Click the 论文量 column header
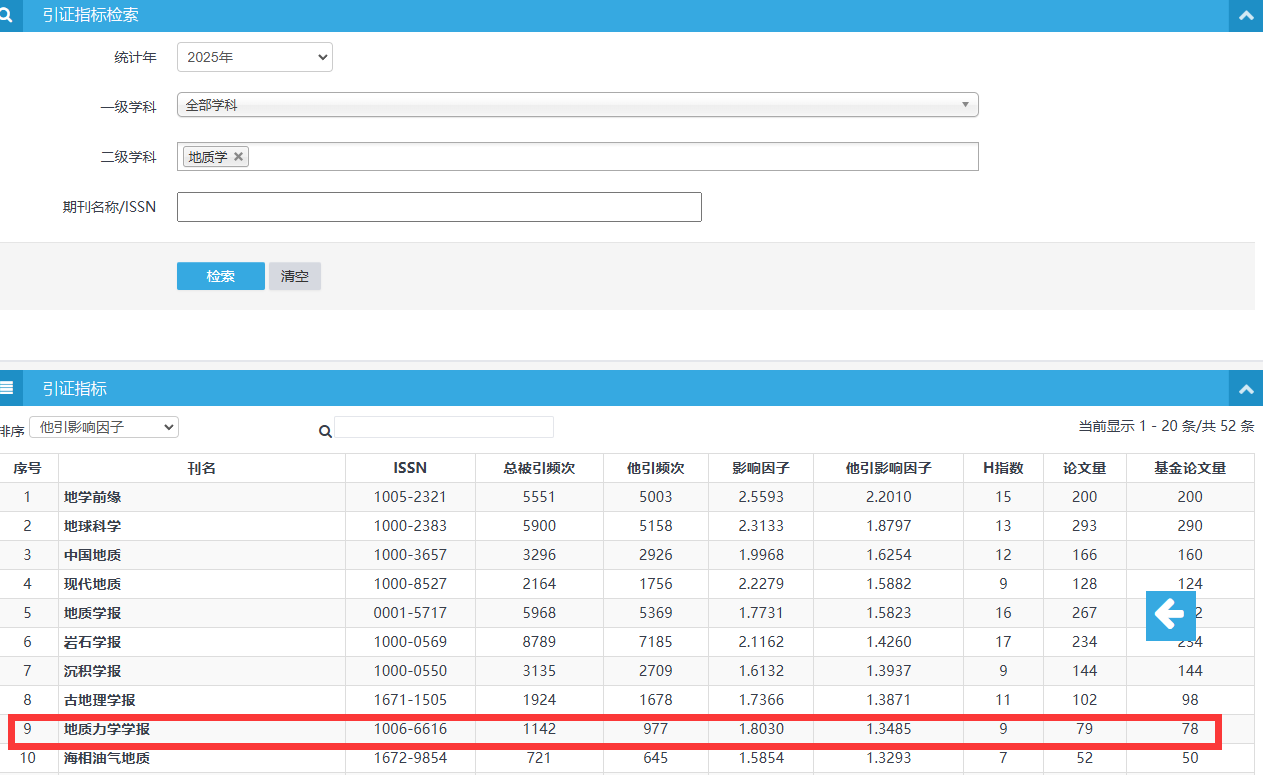This screenshot has width=1263, height=775. 1085,468
